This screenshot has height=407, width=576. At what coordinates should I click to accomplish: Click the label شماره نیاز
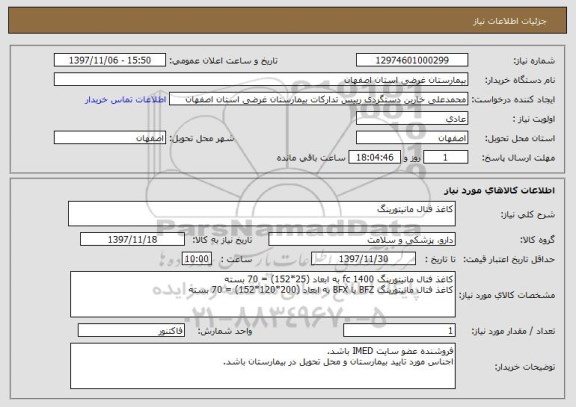click(x=534, y=61)
